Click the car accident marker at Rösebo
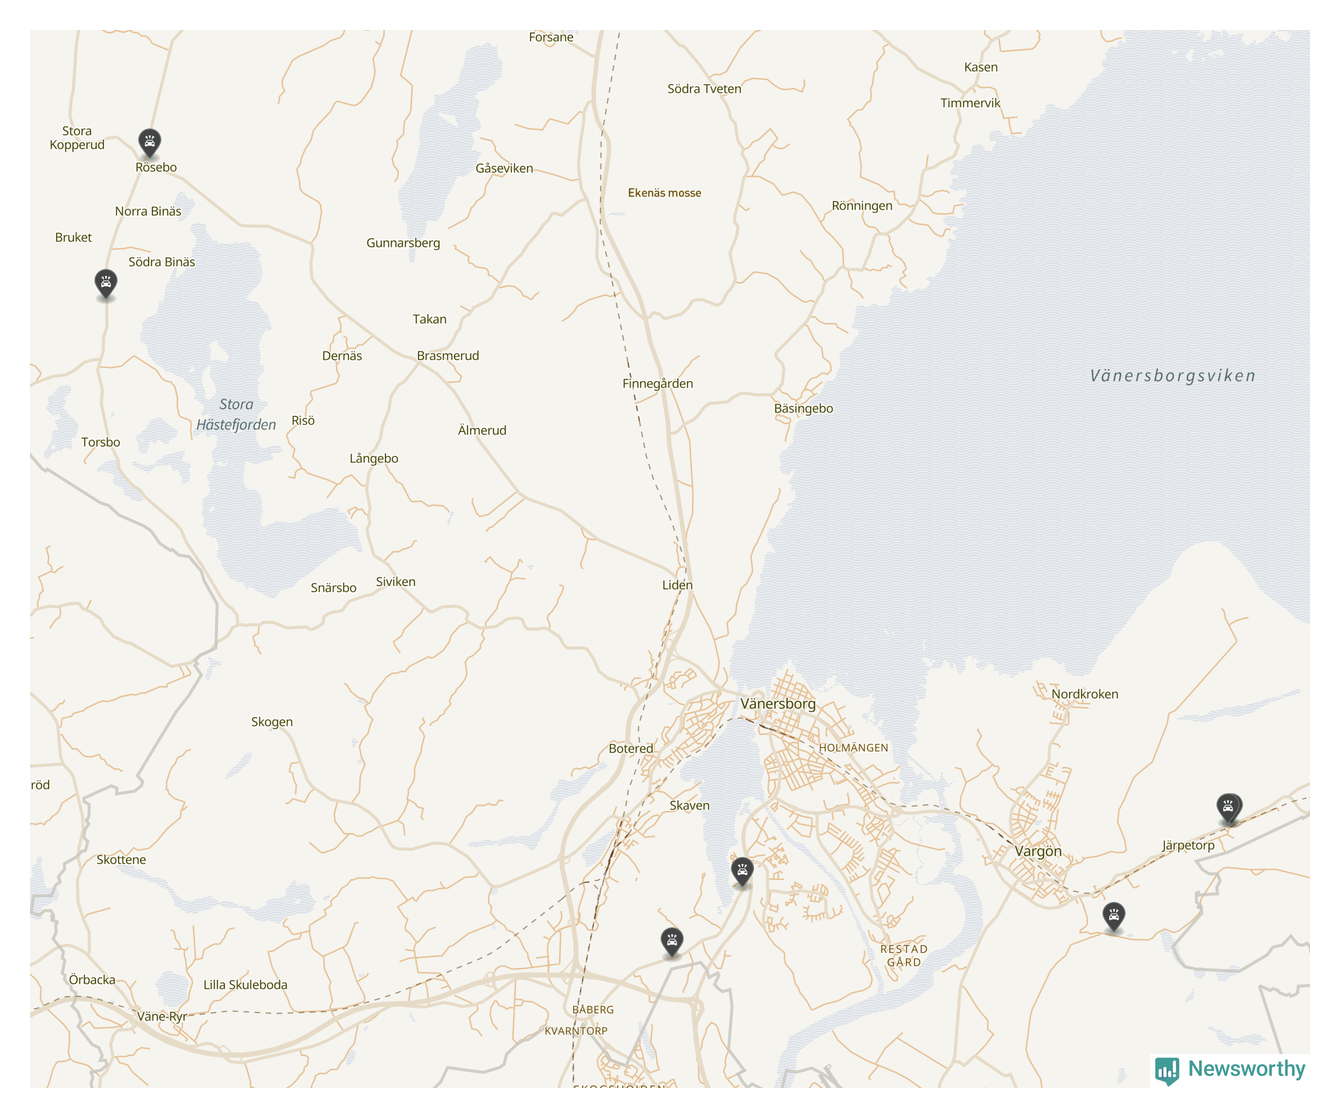 point(149,143)
